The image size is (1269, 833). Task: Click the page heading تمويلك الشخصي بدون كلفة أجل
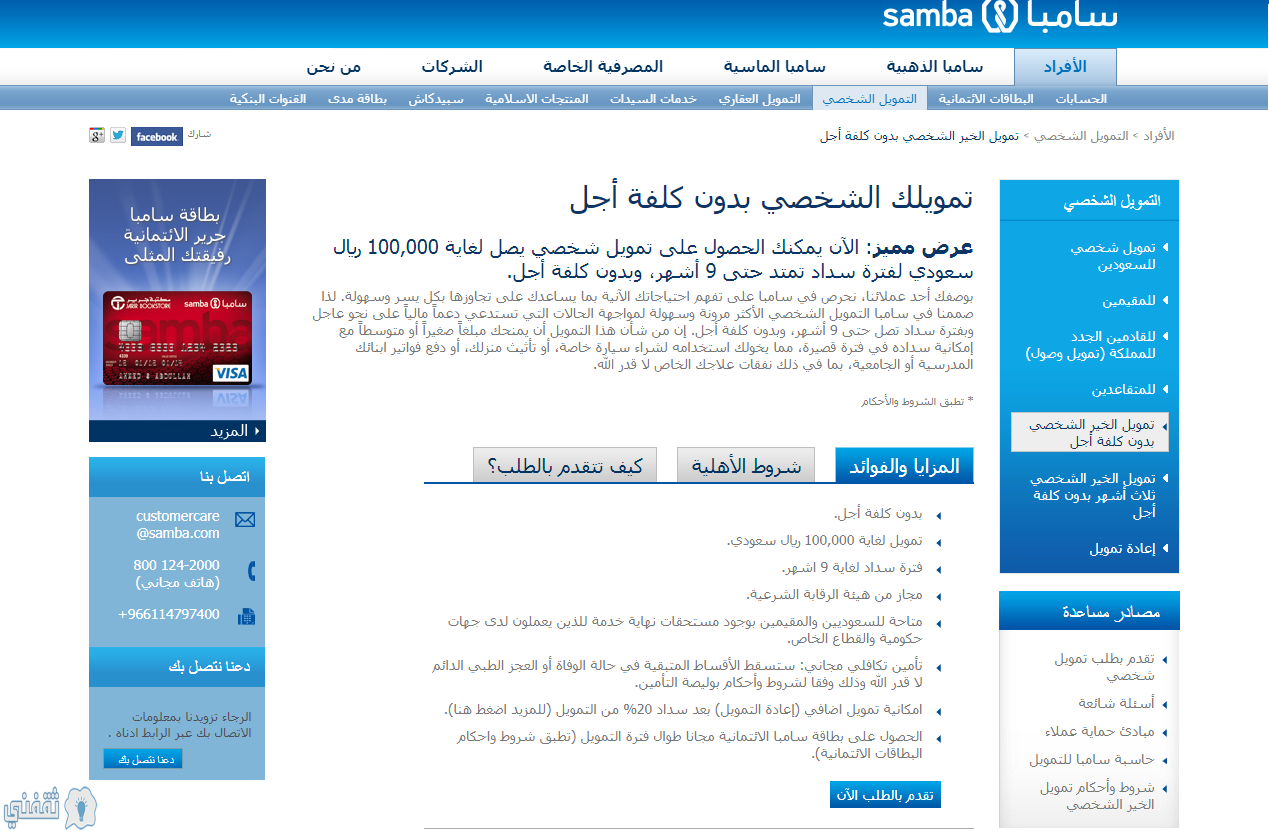771,198
